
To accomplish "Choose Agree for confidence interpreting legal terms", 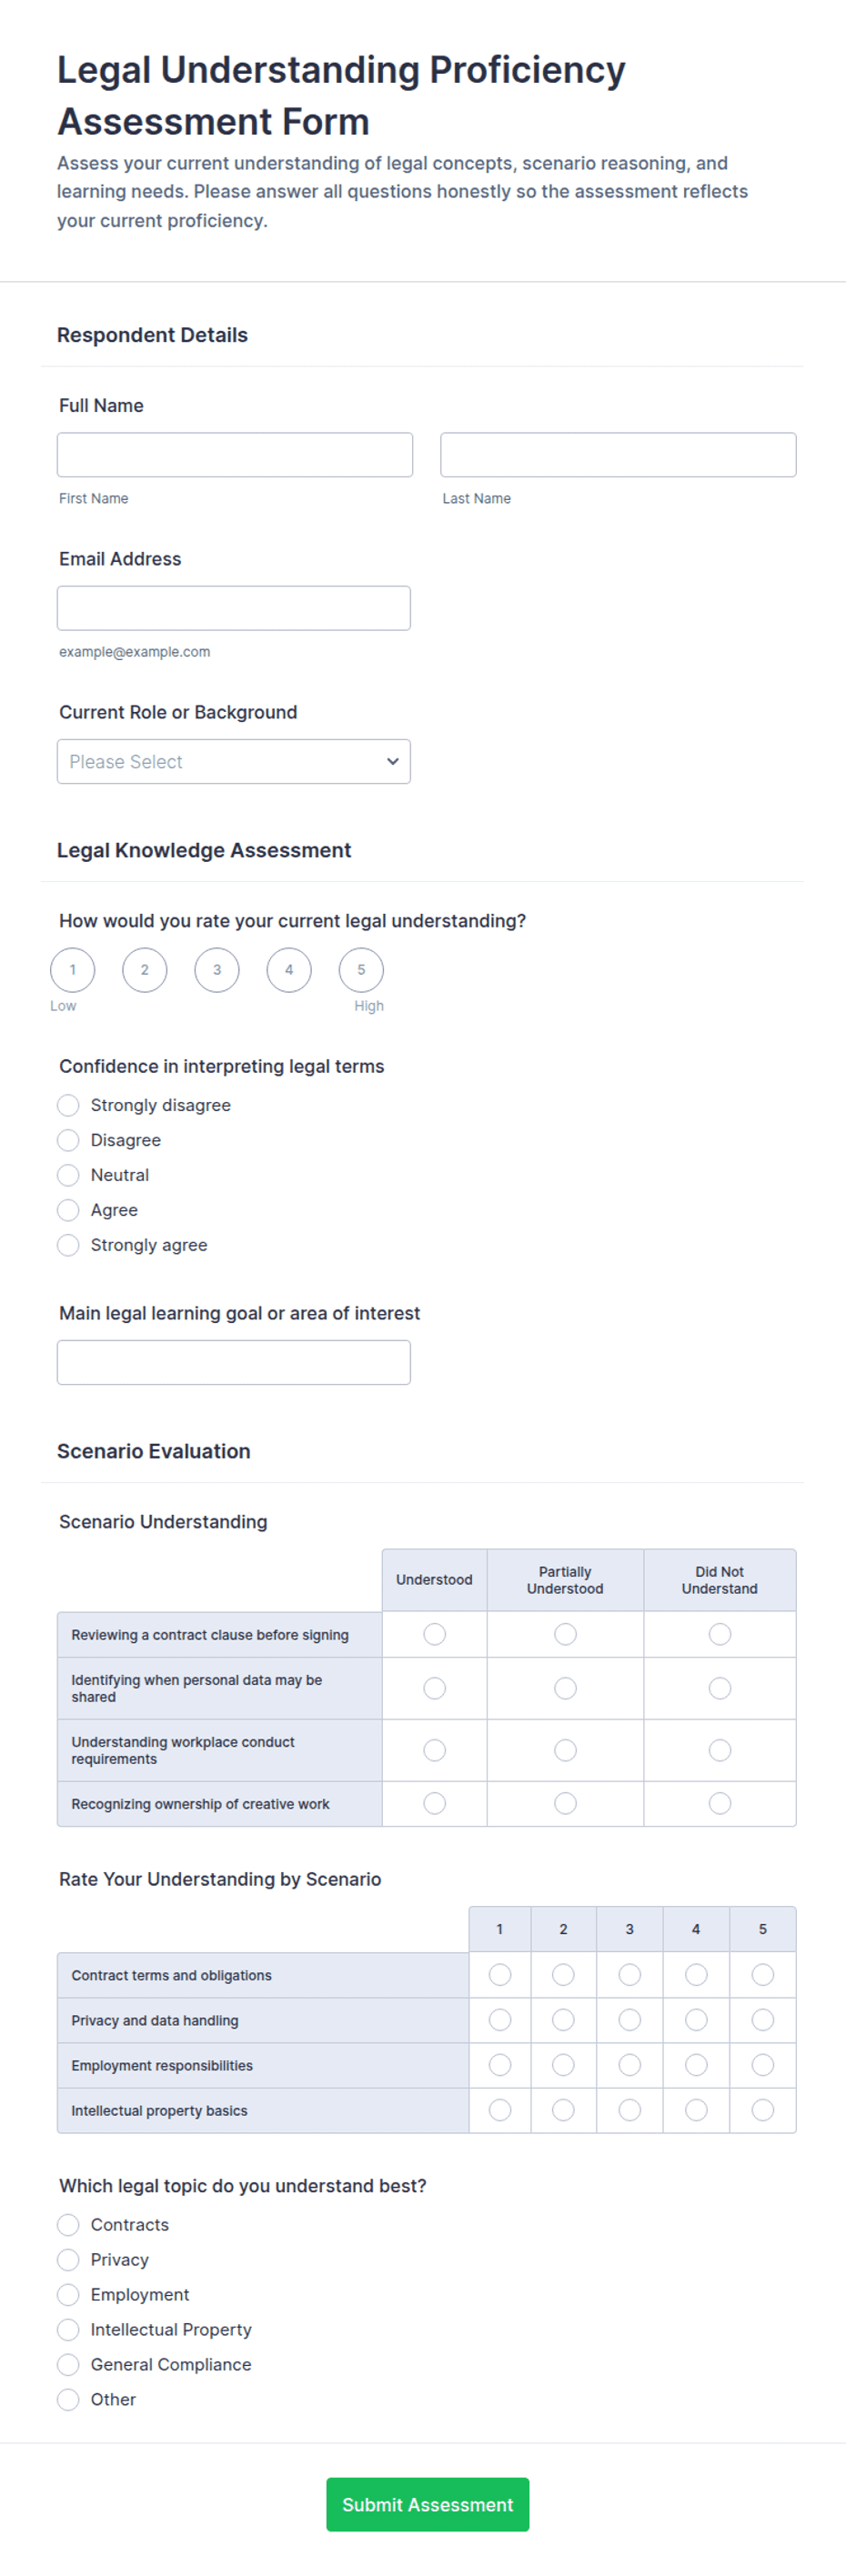I will (x=68, y=1210).
